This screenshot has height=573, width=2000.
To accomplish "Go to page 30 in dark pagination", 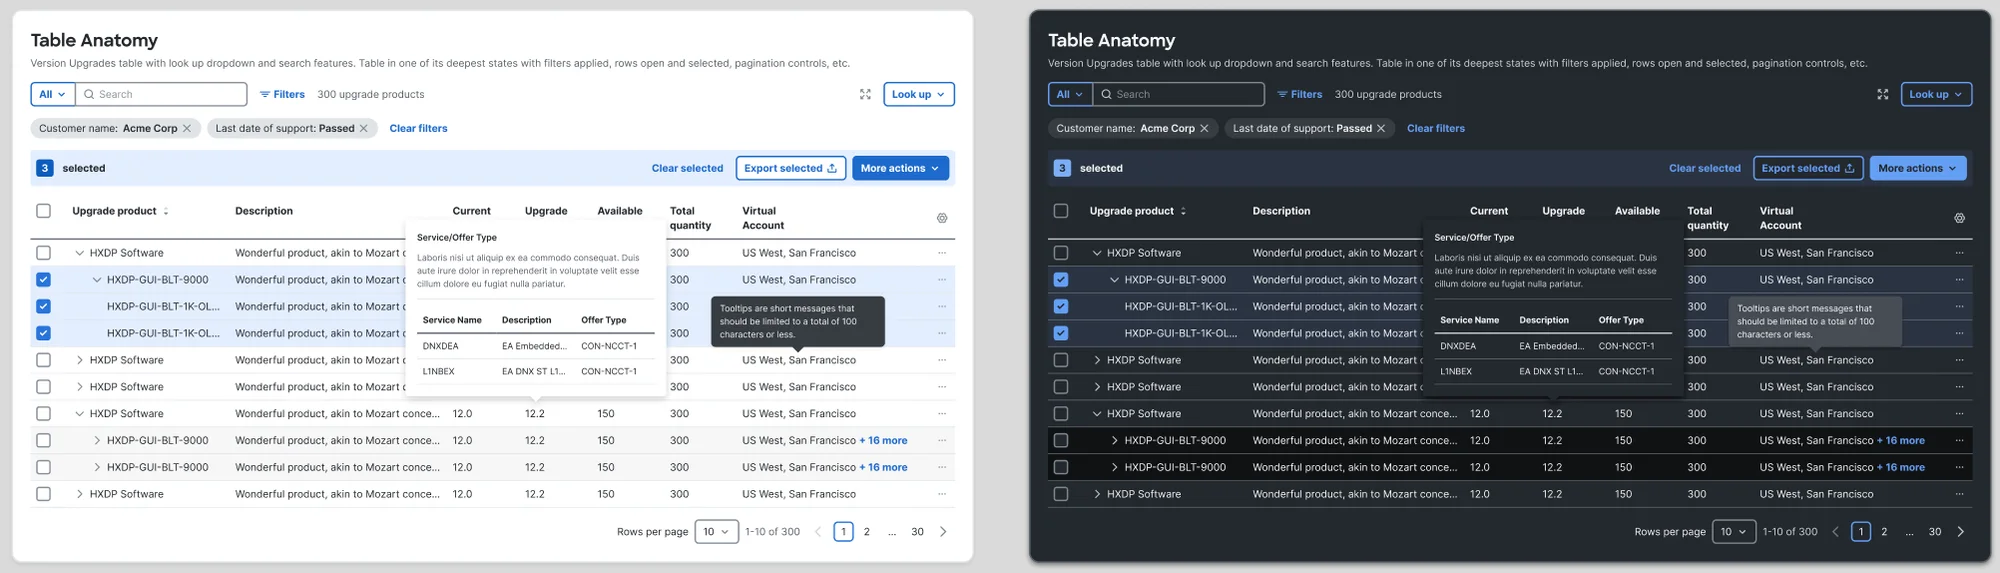I will click(1935, 531).
